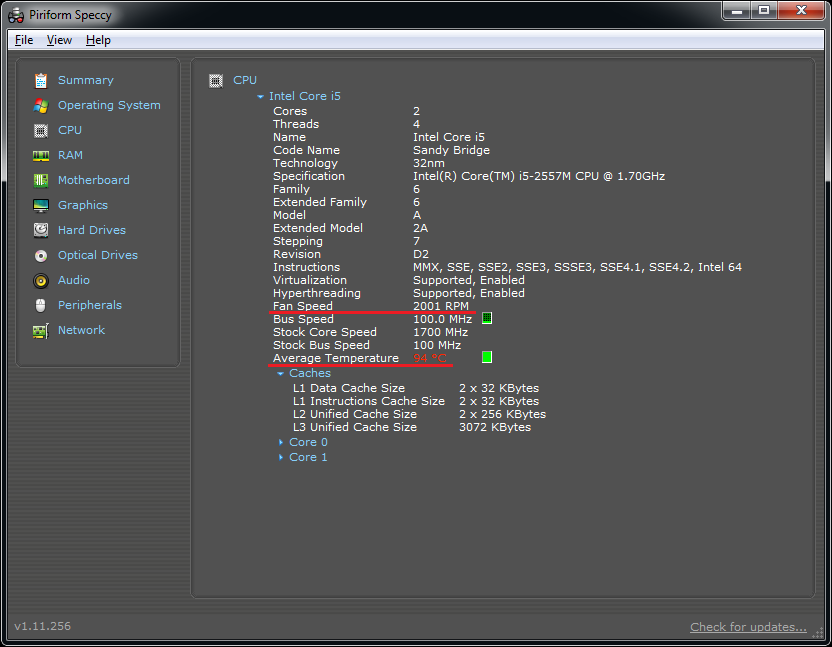Click the resize grip at bottom-right corner
This screenshot has width=832, height=647.
(x=818, y=633)
